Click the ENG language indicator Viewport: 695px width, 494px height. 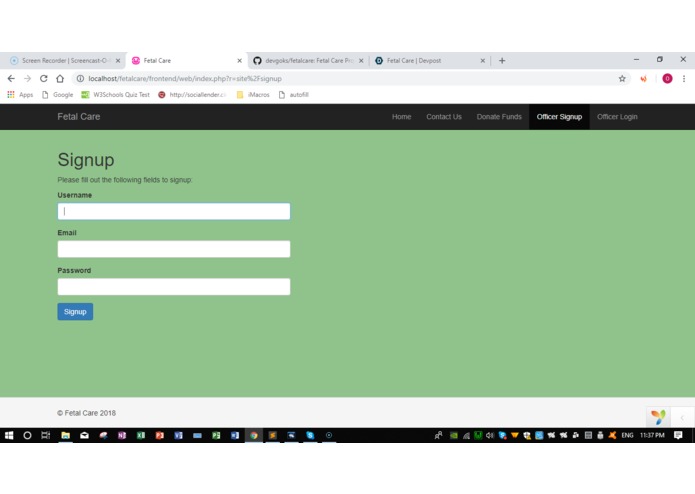tap(627, 436)
